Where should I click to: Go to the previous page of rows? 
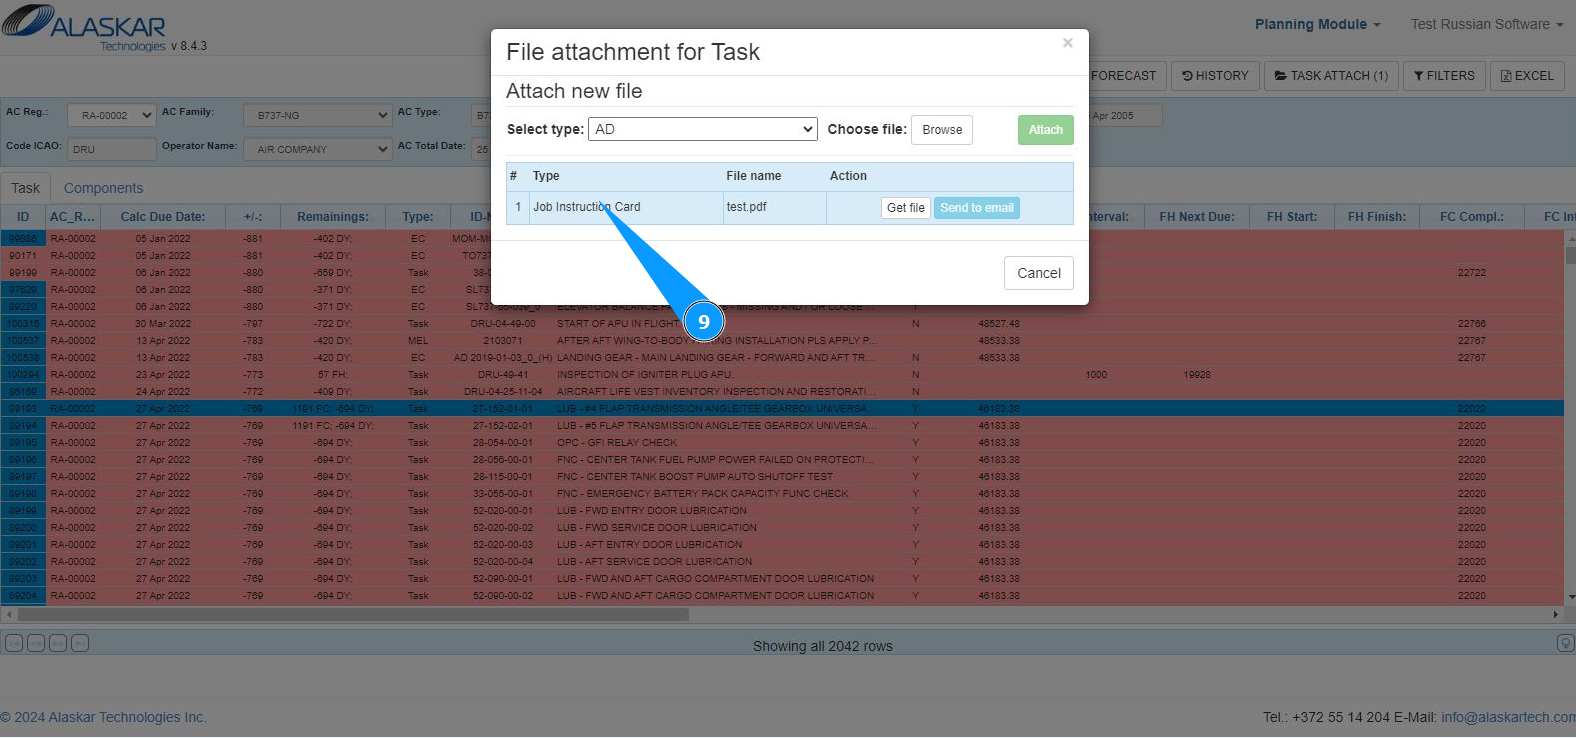coord(36,643)
